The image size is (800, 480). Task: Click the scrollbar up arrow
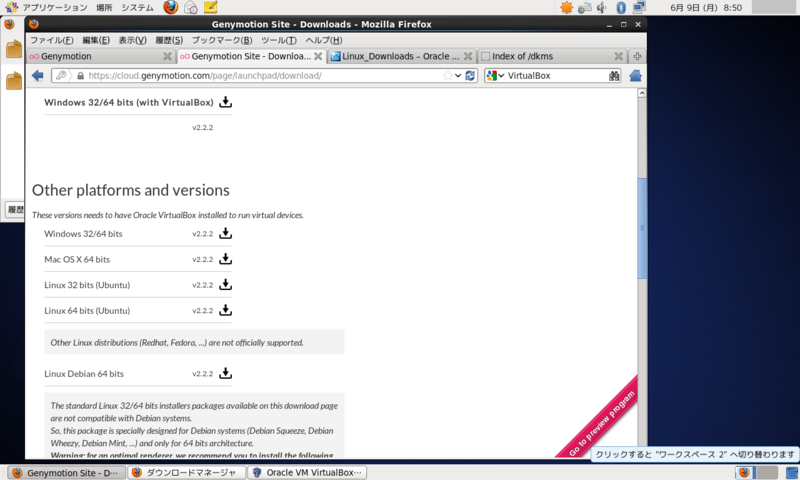point(642,93)
